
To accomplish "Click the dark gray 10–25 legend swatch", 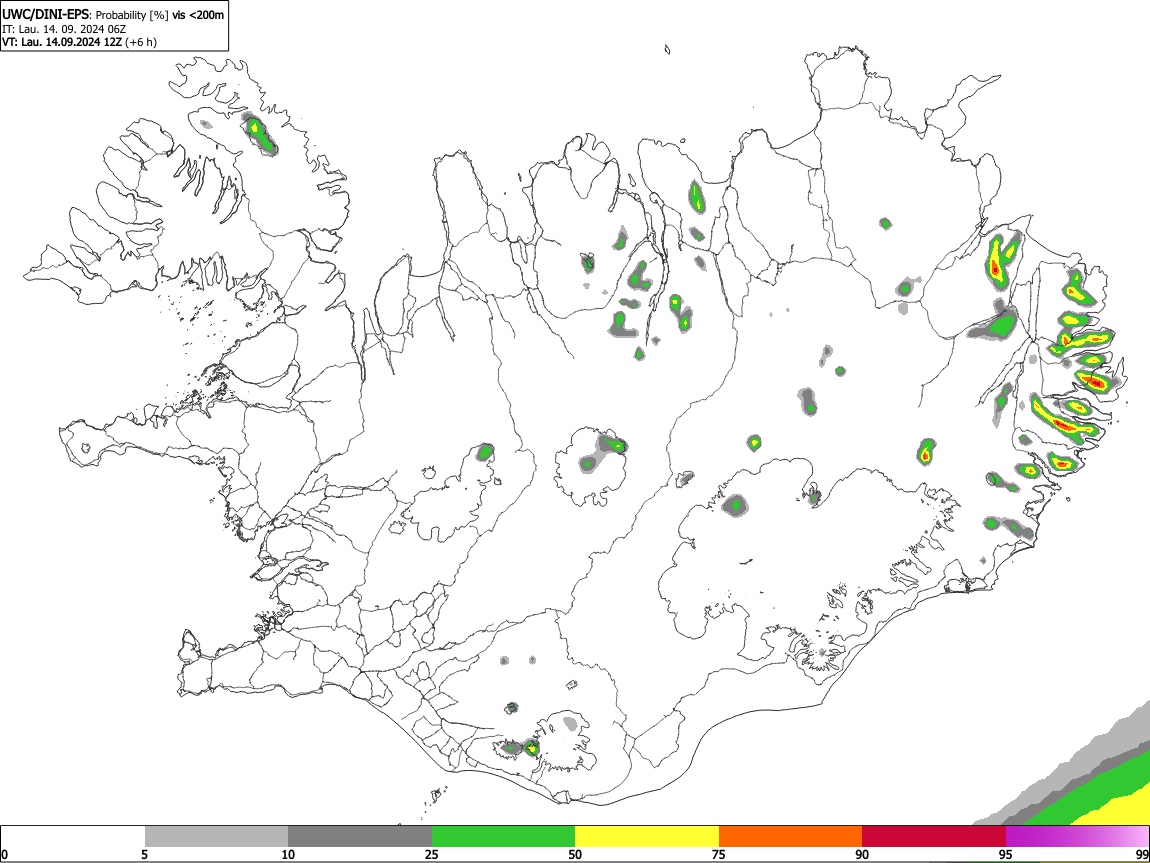I will pyautogui.click(x=360, y=836).
